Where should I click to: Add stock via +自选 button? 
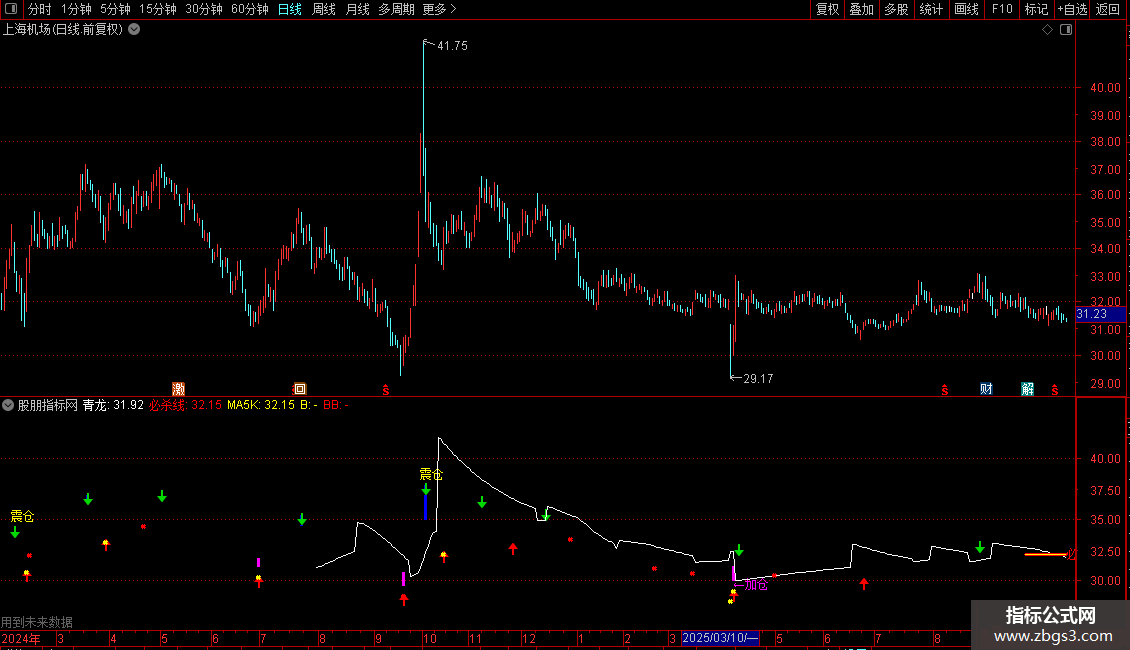tap(1072, 9)
